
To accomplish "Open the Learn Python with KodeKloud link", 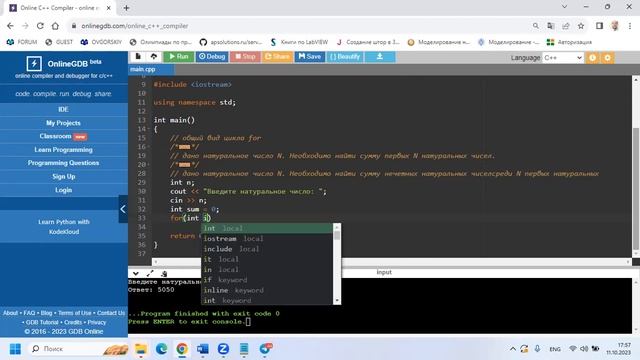I will click(x=64, y=227).
